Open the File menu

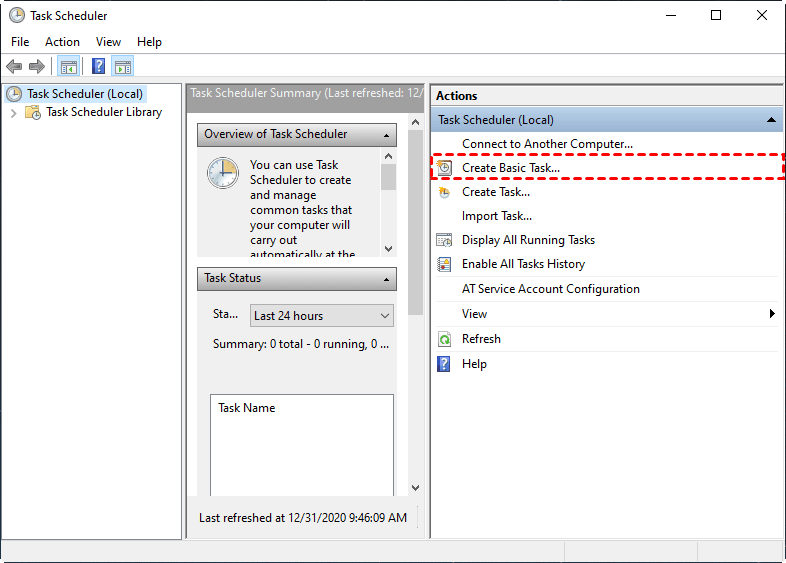pyautogui.click(x=21, y=42)
